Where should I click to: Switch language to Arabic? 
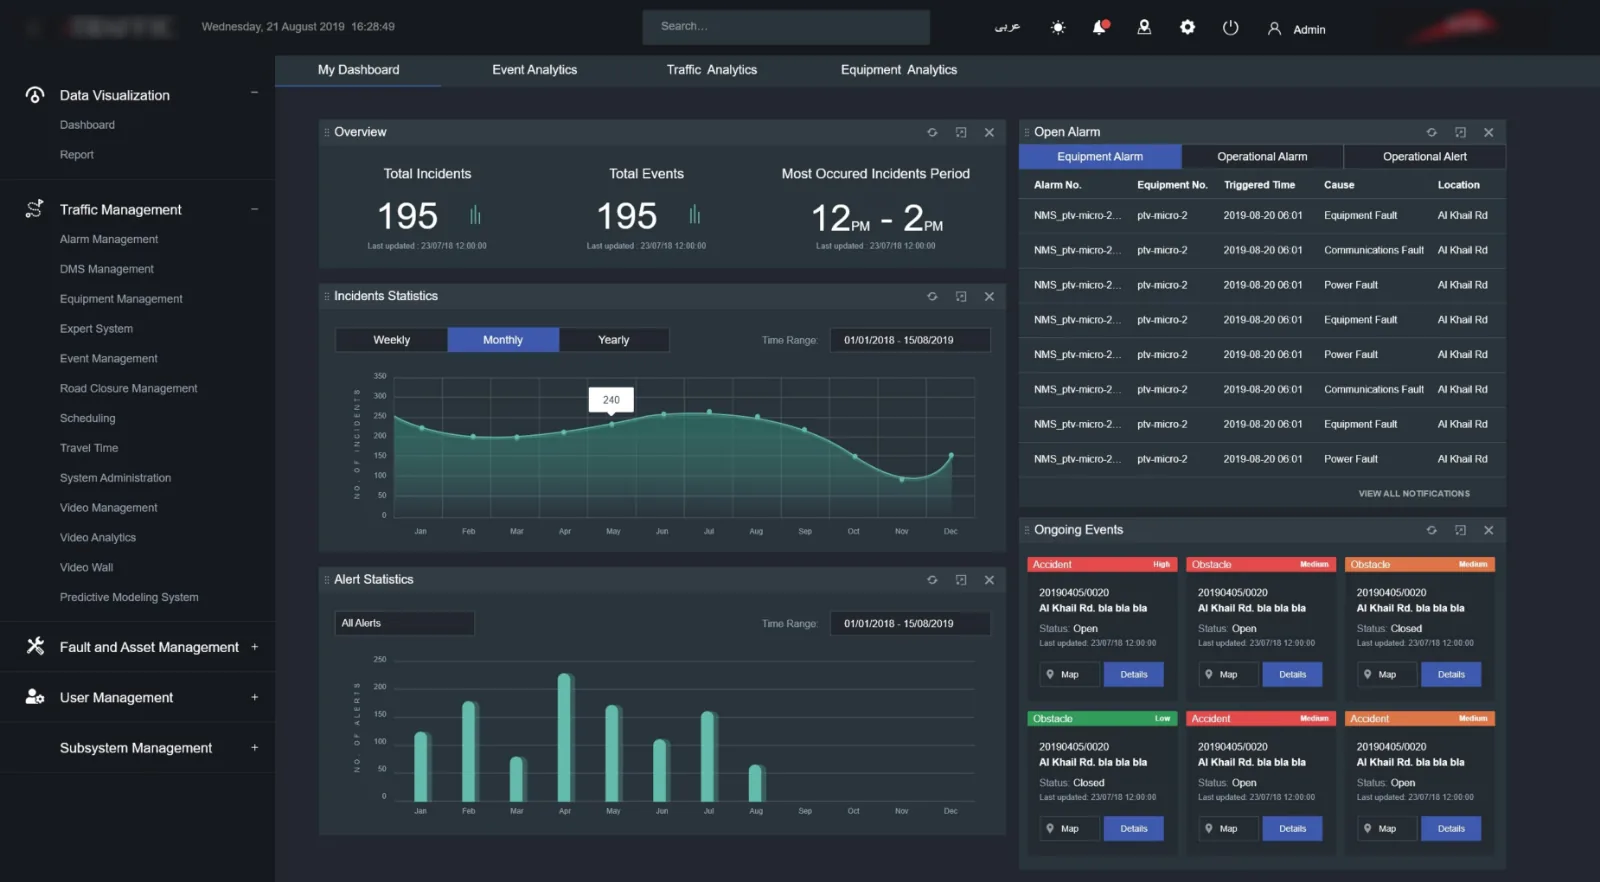tap(1007, 27)
